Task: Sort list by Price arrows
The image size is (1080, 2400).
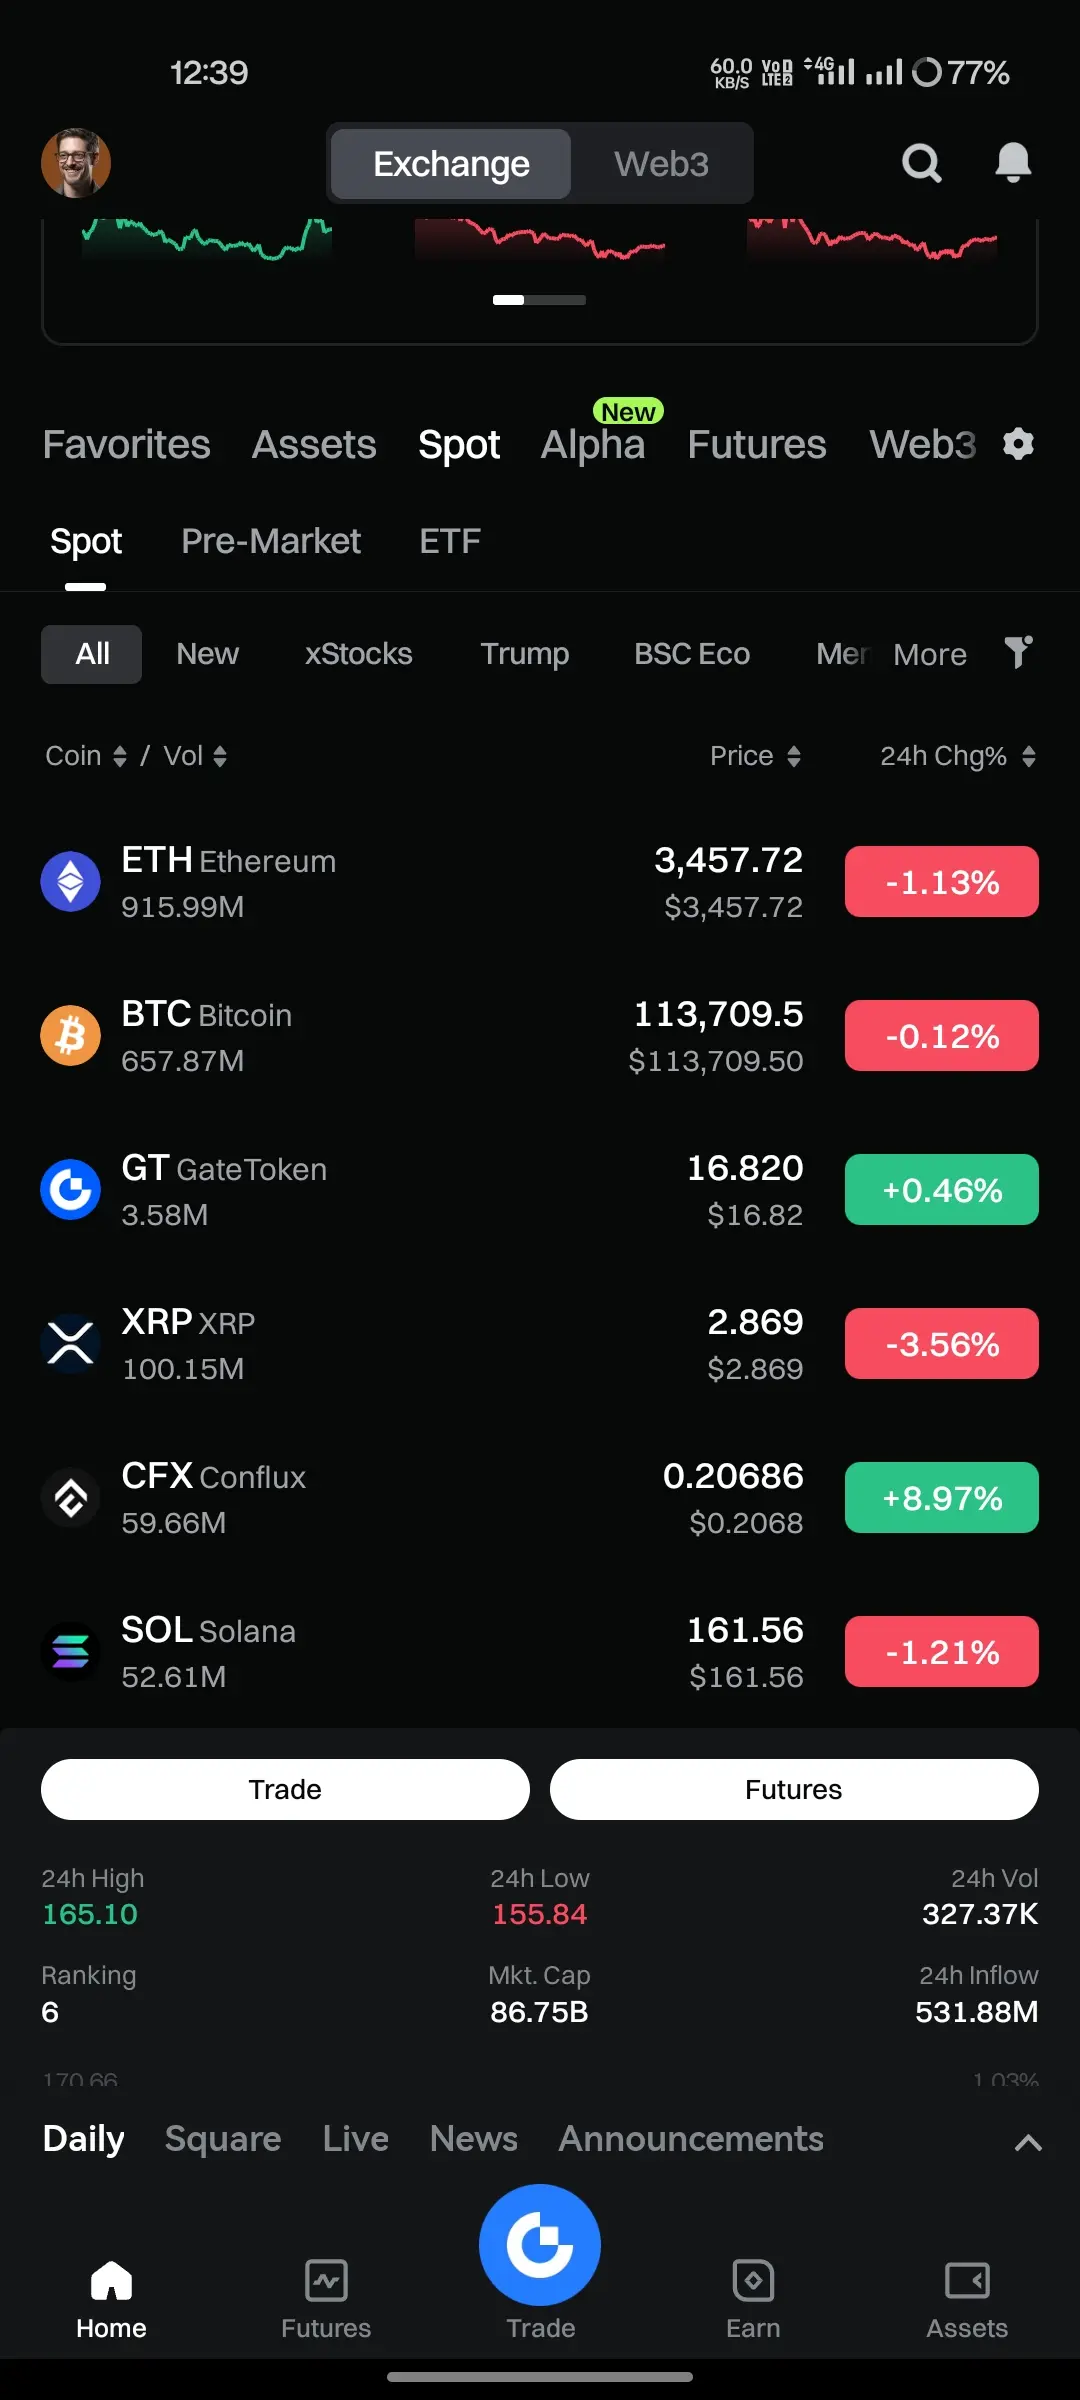Action: click(756, 756)
